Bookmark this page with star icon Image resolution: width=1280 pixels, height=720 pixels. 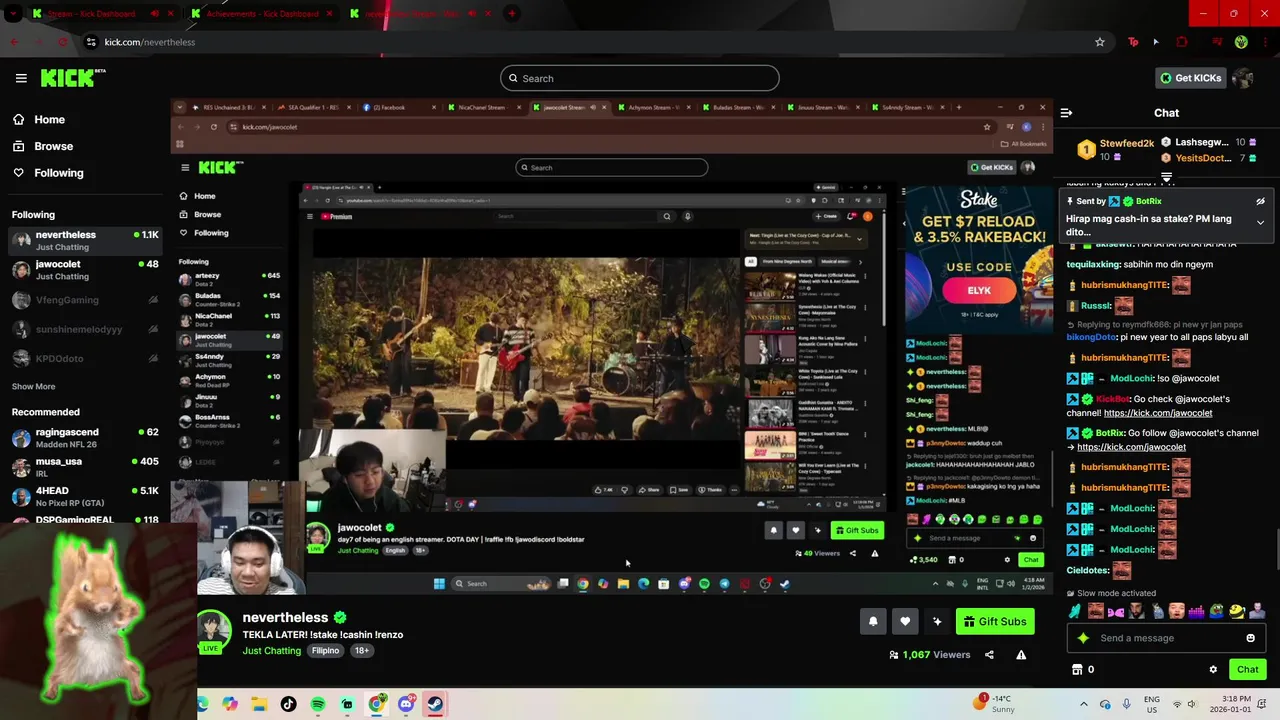click(x=1100, y=42)
